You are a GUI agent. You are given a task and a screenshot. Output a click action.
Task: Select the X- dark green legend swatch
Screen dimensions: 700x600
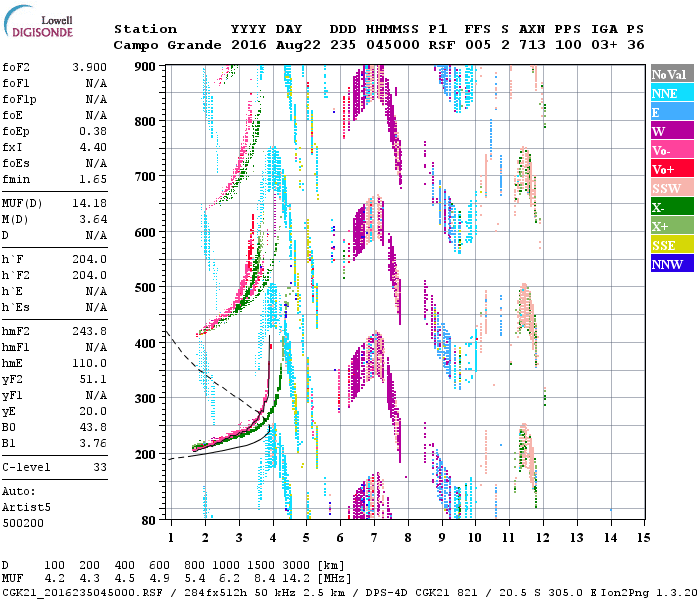672,207
